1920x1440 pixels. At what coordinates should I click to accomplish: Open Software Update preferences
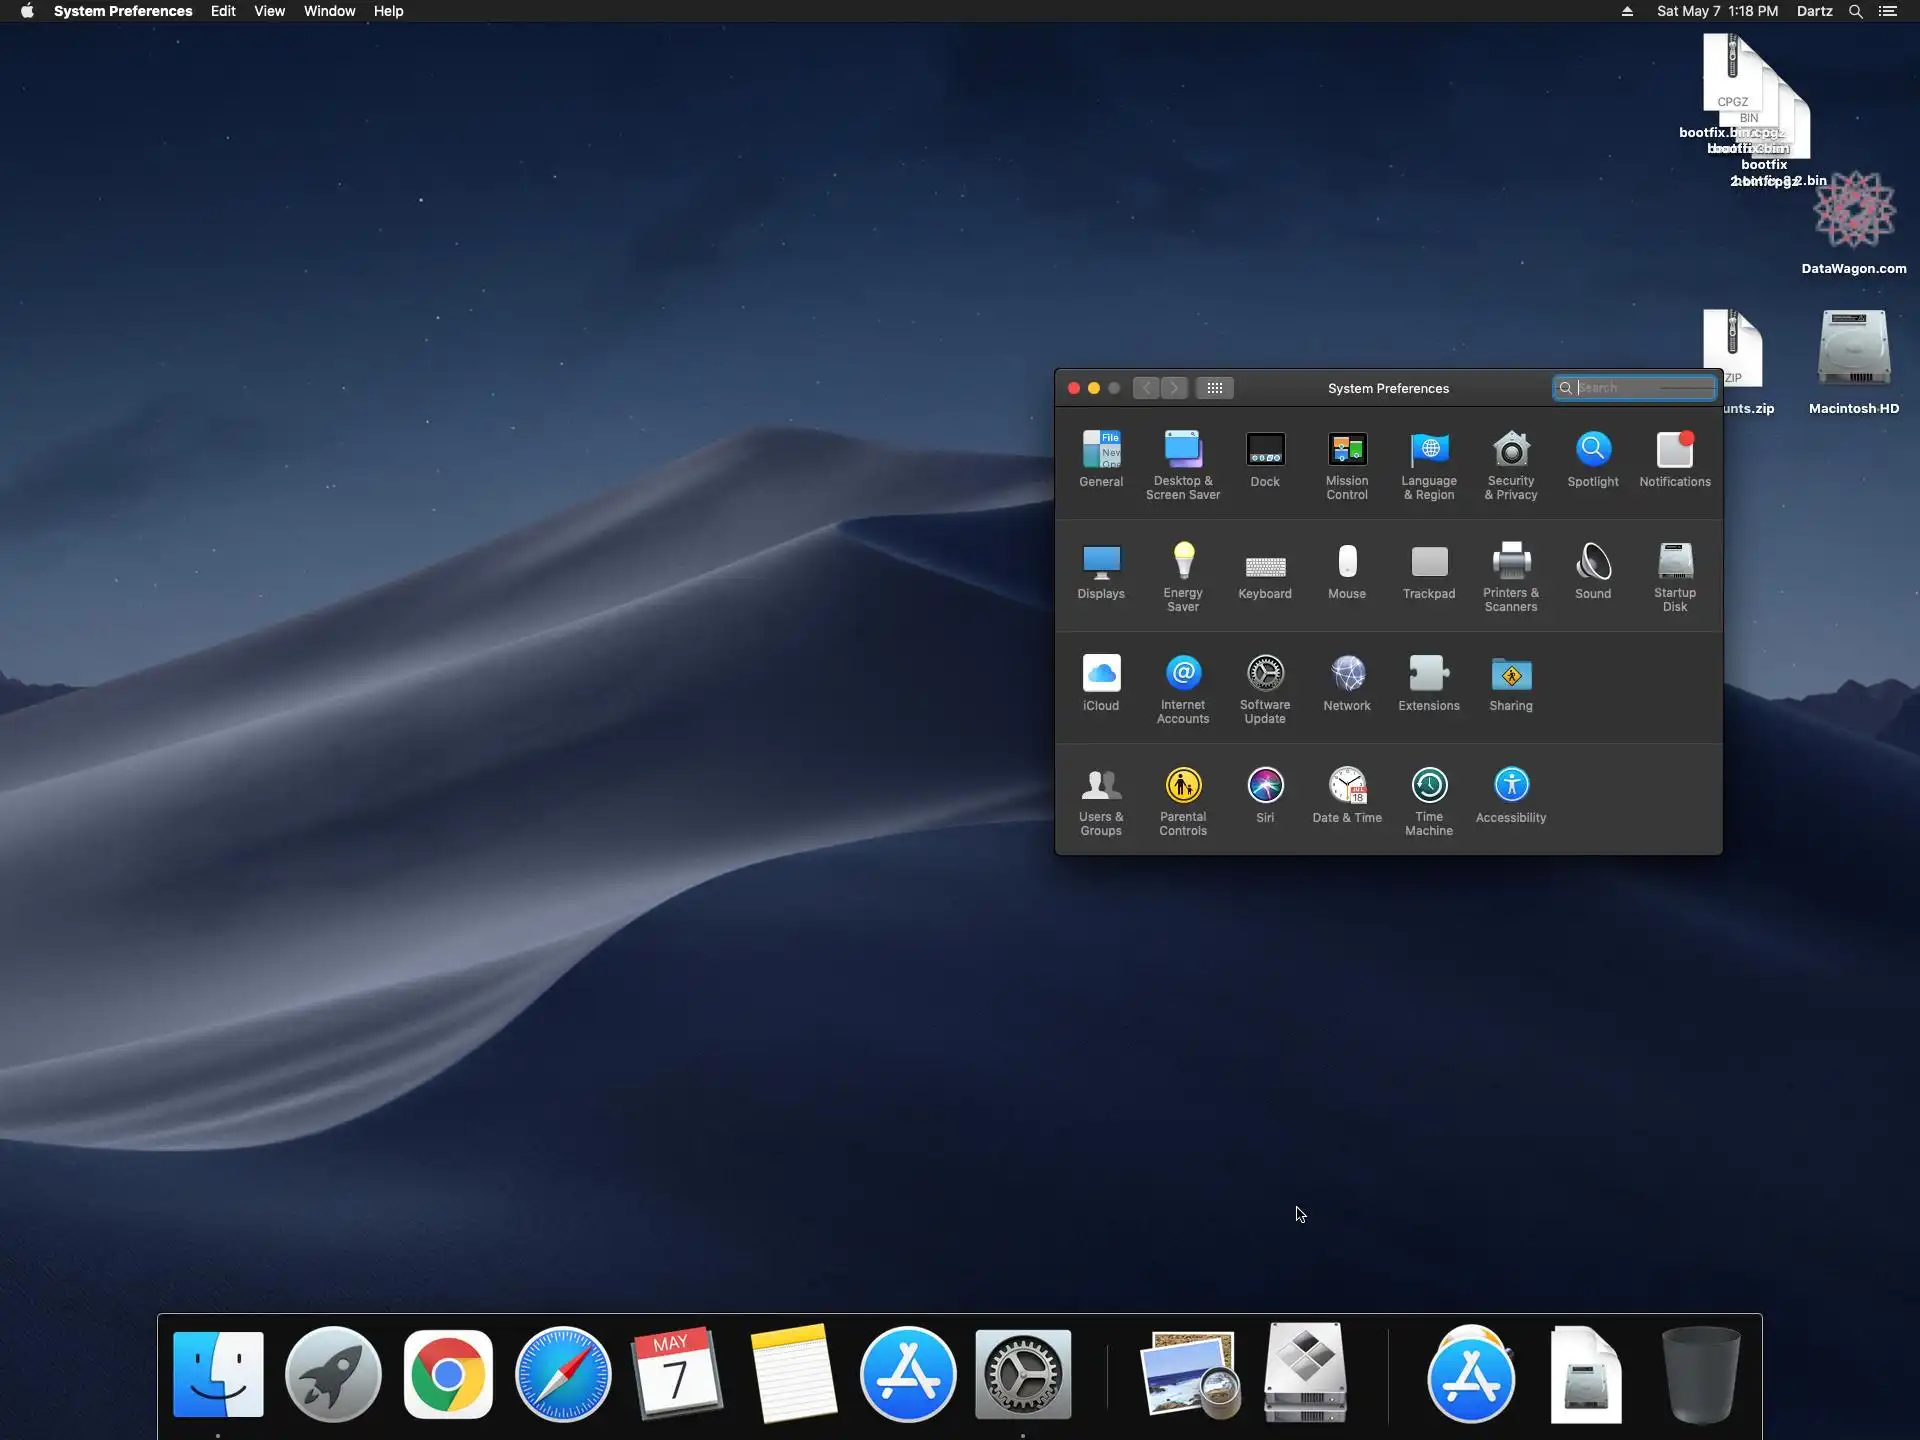1264,675
